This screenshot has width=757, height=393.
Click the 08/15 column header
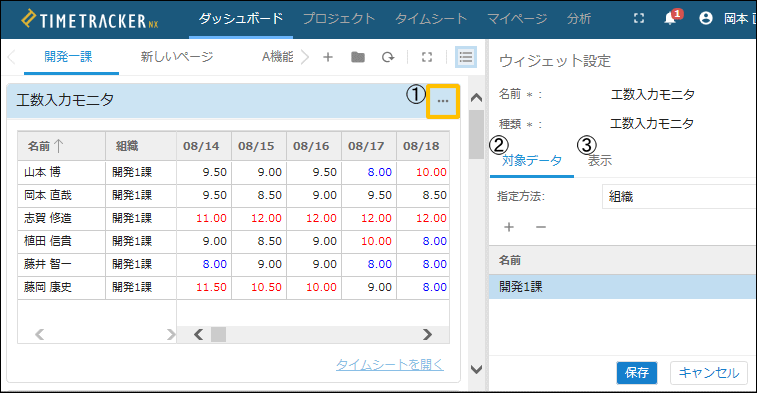[x=259, y=146]
